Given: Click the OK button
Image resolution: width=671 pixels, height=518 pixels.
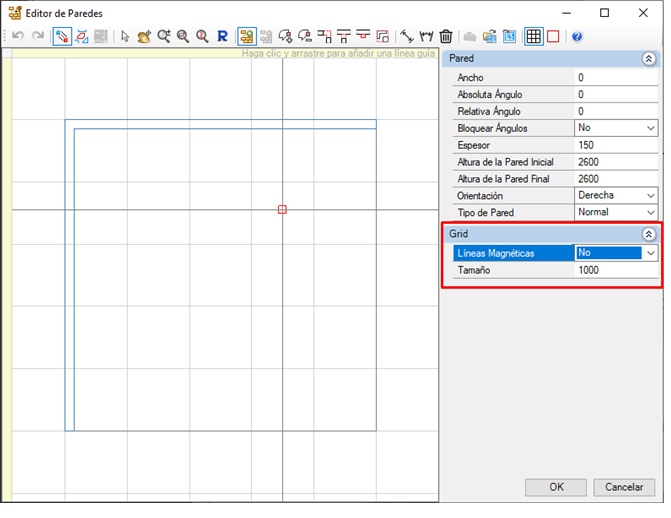Looking at the screenshot, I should click(556, 487).
